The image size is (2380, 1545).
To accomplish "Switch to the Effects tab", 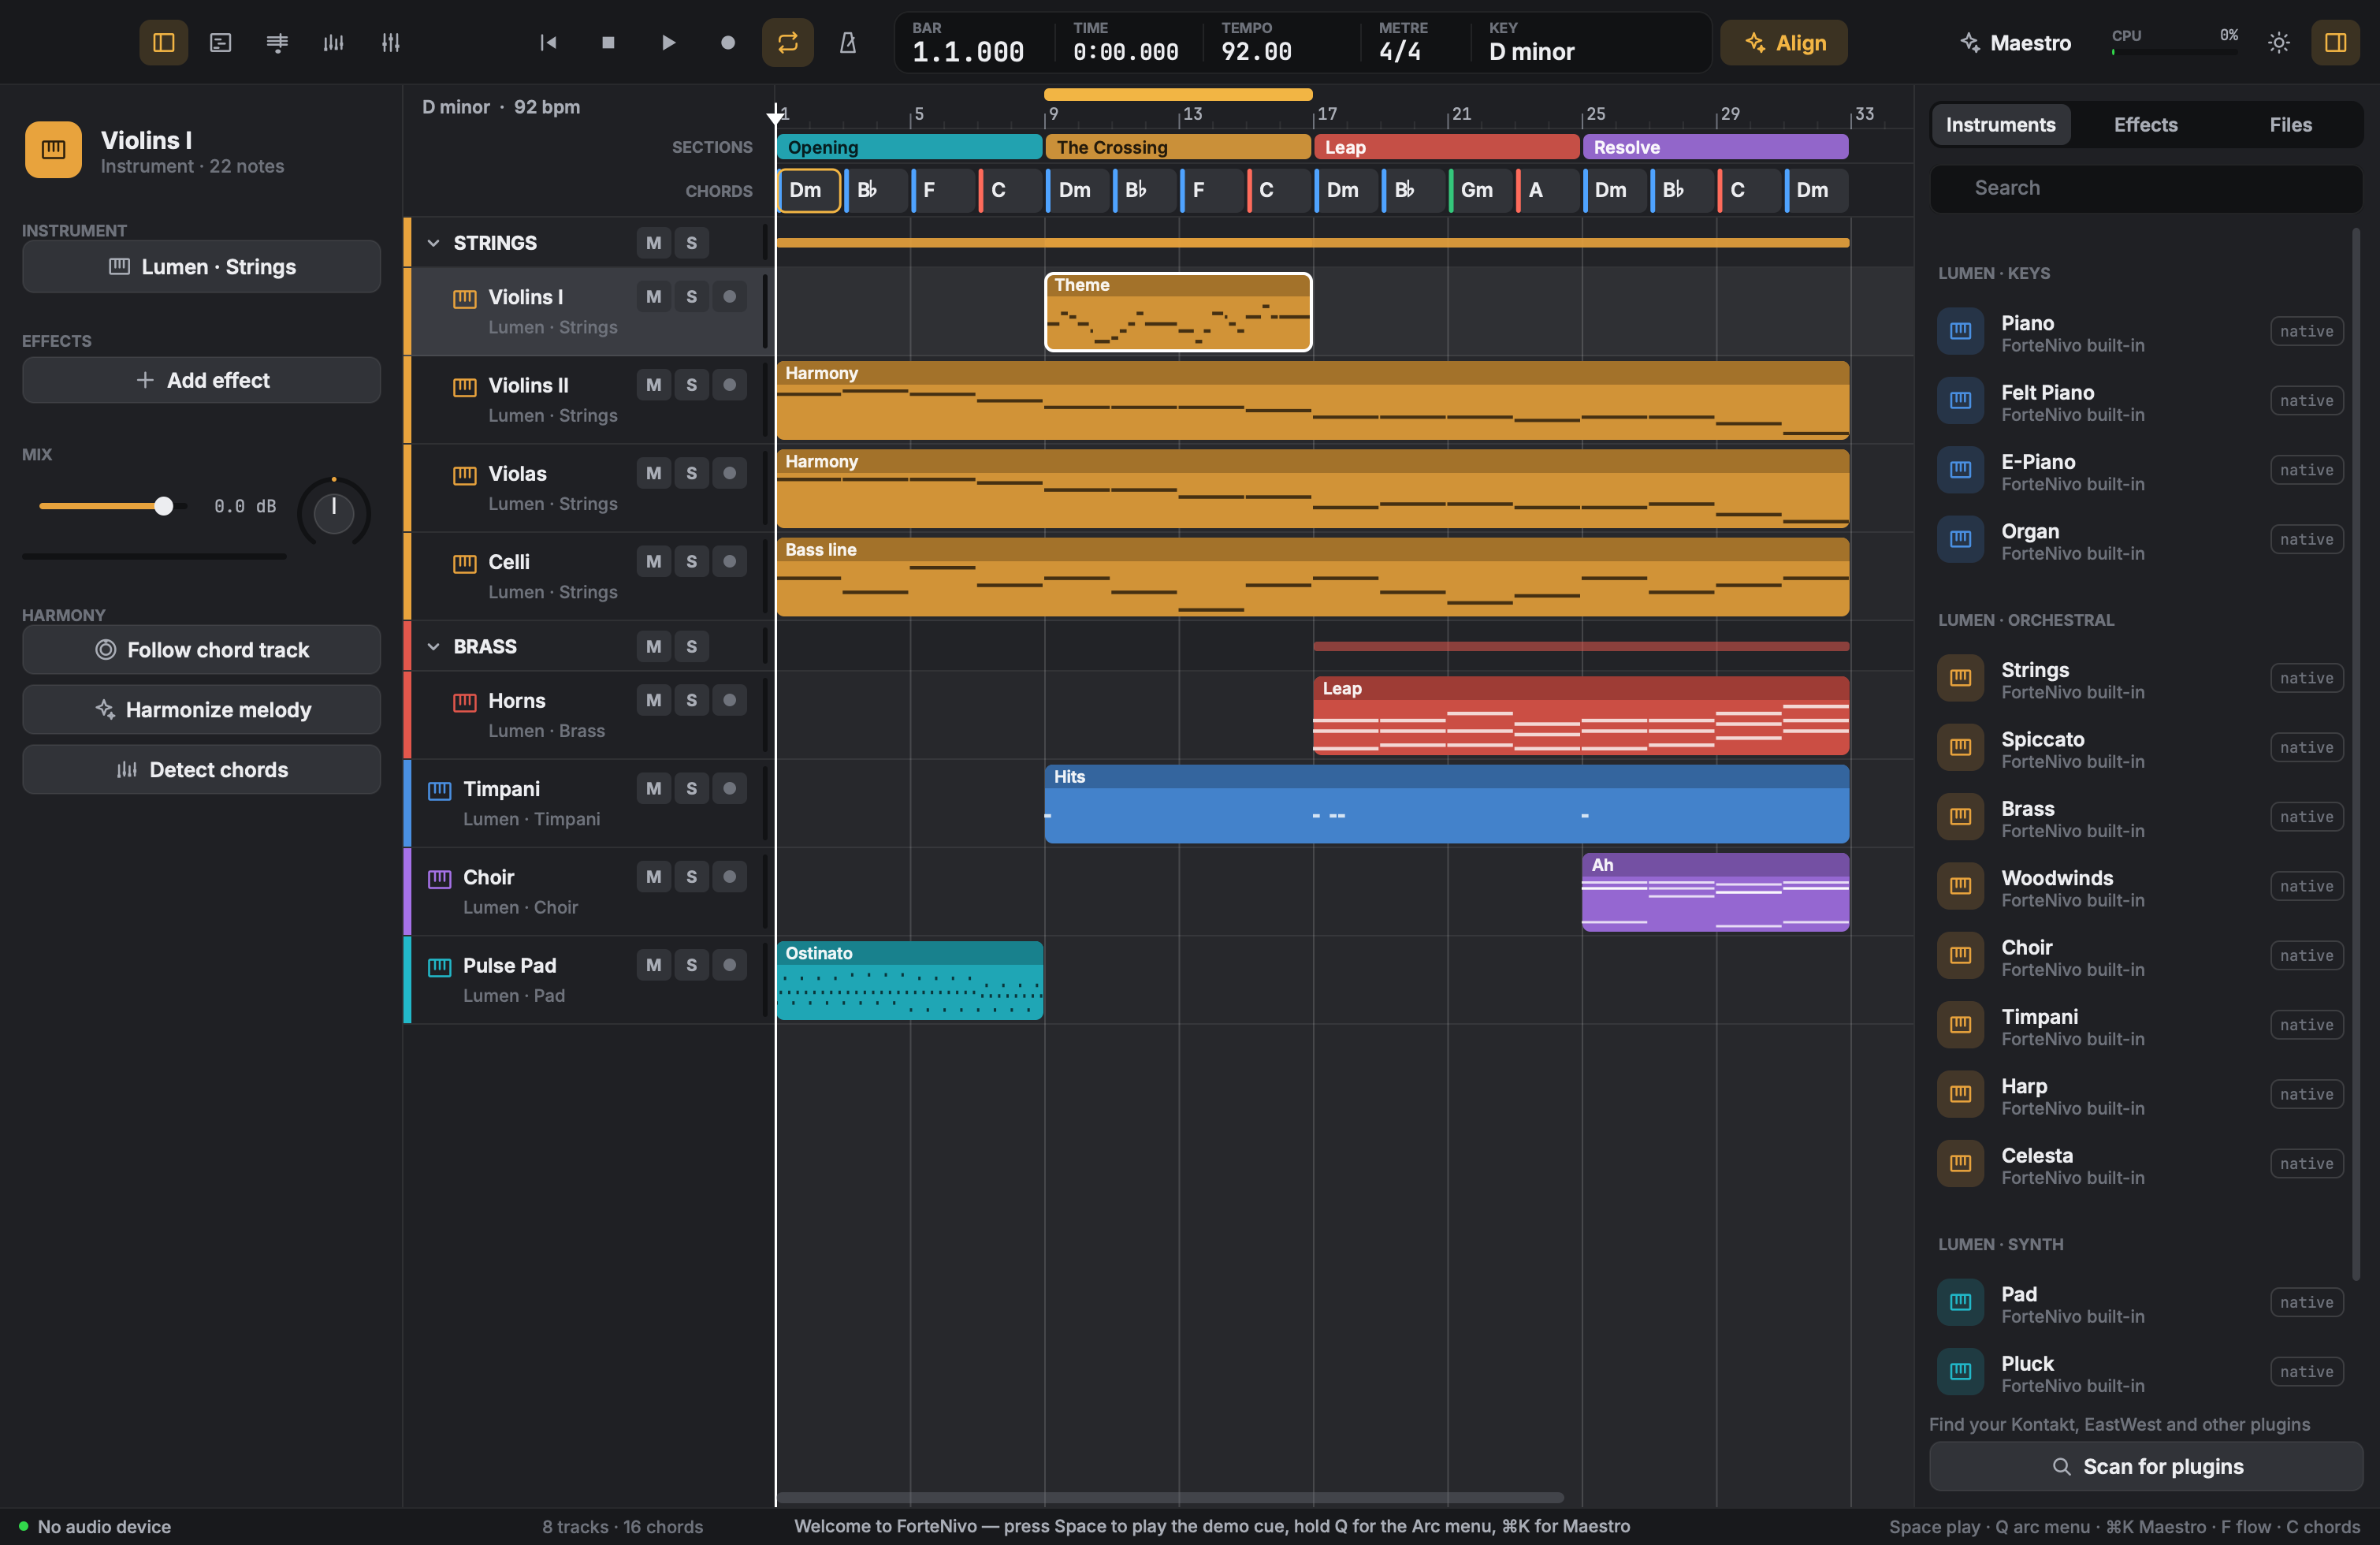I will pyautogui.click(x=2145, y=125).
